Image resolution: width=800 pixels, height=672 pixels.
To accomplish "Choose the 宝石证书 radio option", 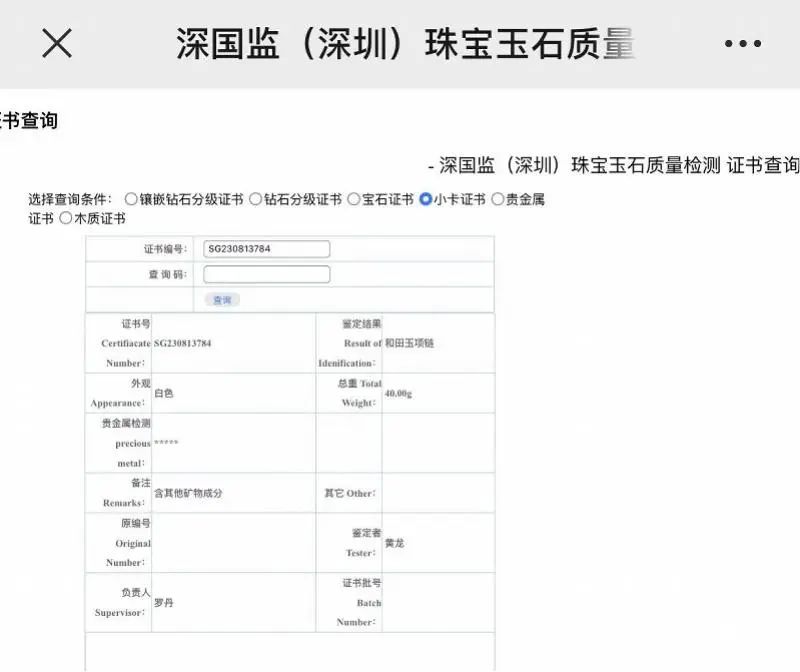I will pyautogui.click(x=353, y=199).
